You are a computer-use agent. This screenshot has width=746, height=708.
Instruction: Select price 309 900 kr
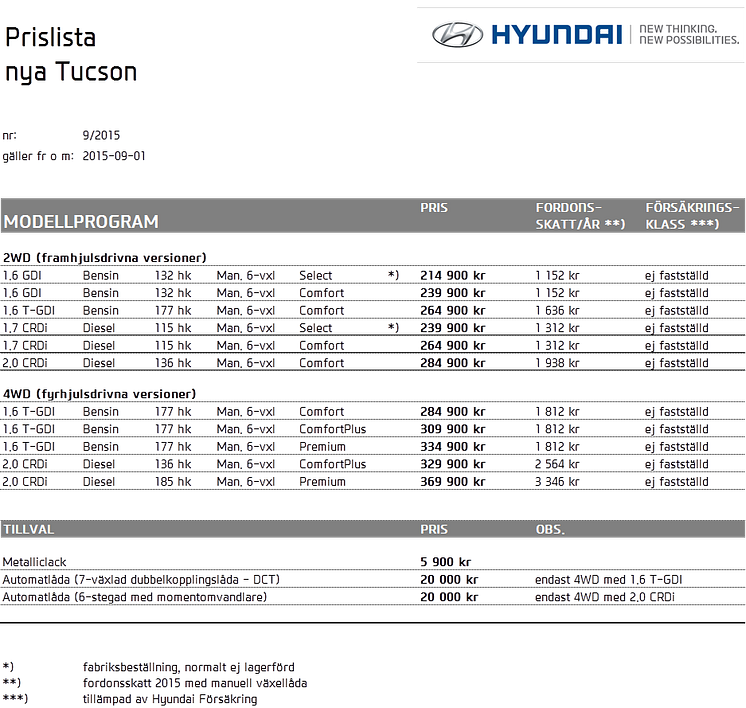(x=452, y=429)
